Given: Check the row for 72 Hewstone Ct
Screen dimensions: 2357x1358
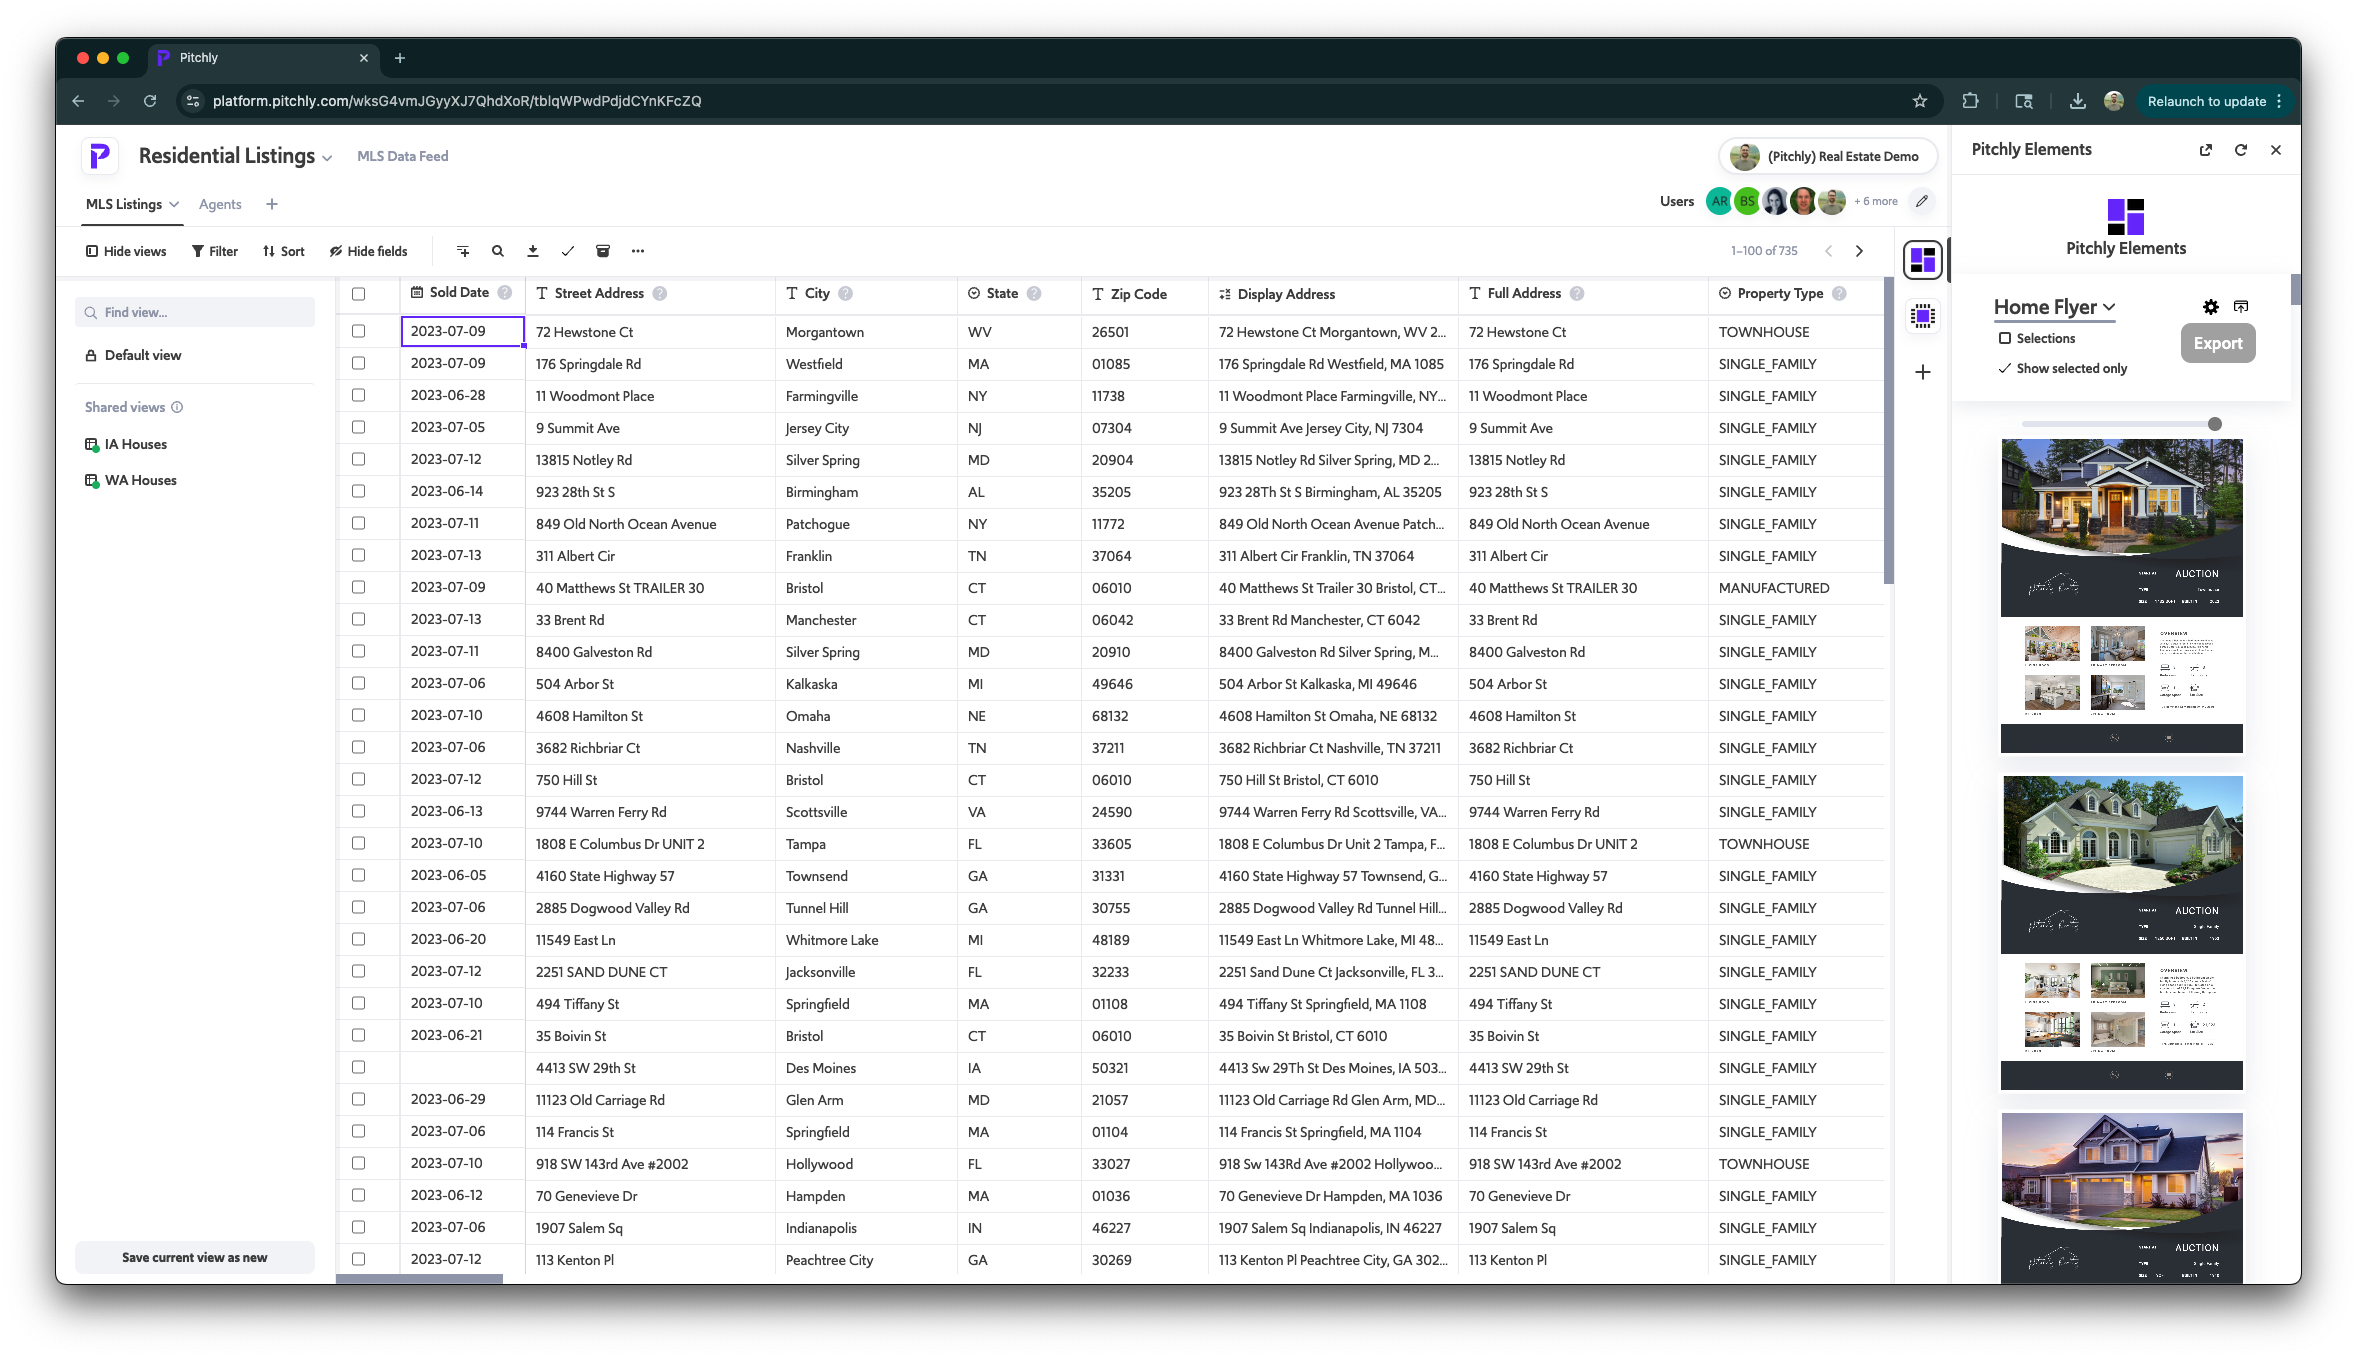Looking at the screenshot, I should point(359,331).
